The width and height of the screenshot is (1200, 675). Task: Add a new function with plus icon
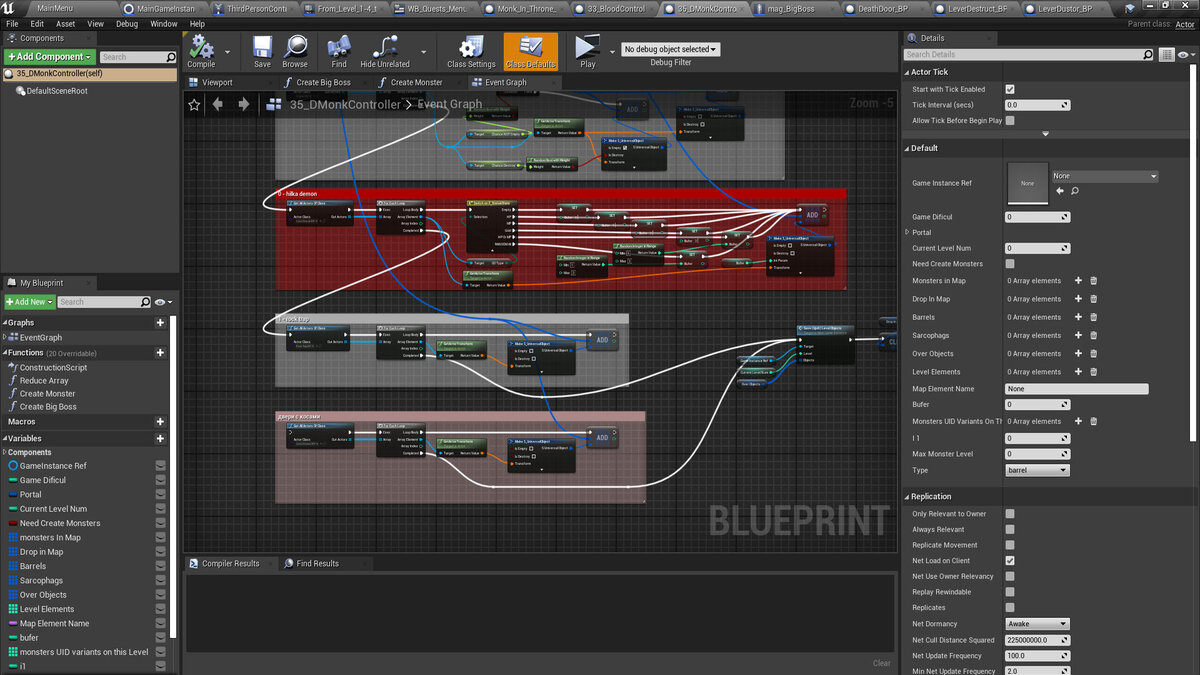coord(160,353)
